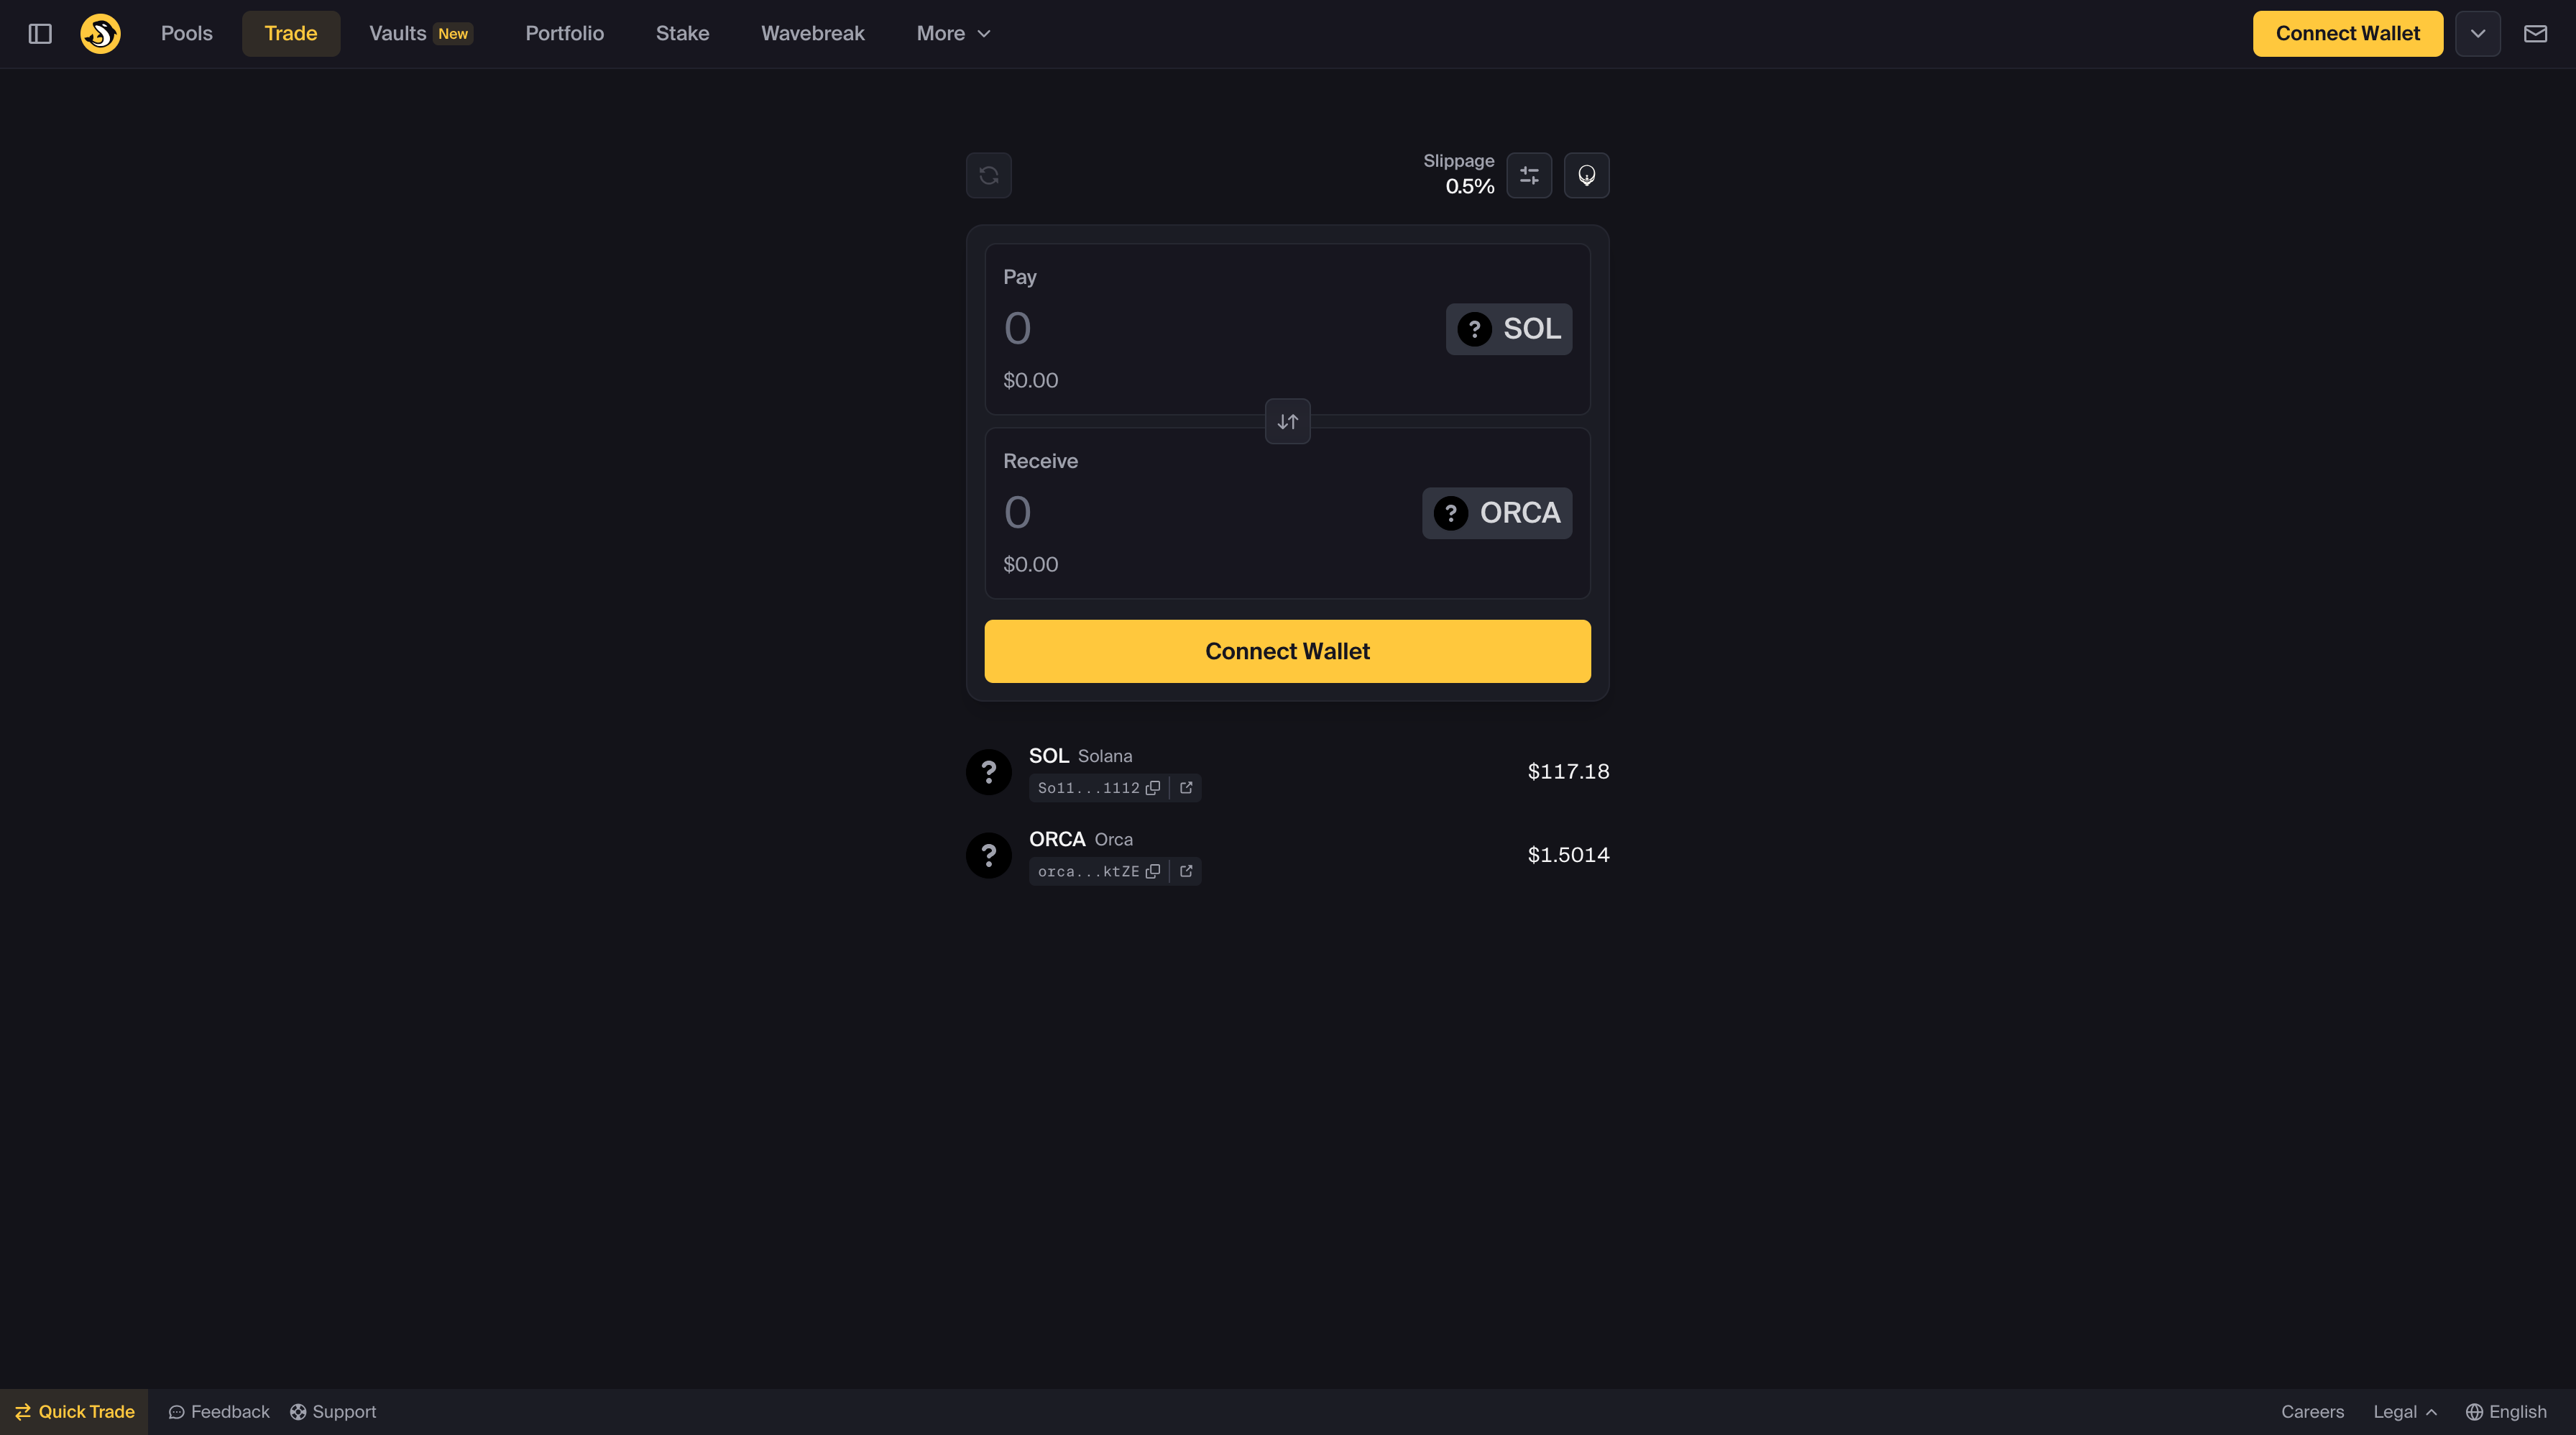Open the Pools page
2576x1435 pixels.
click(x=187, y=34)
